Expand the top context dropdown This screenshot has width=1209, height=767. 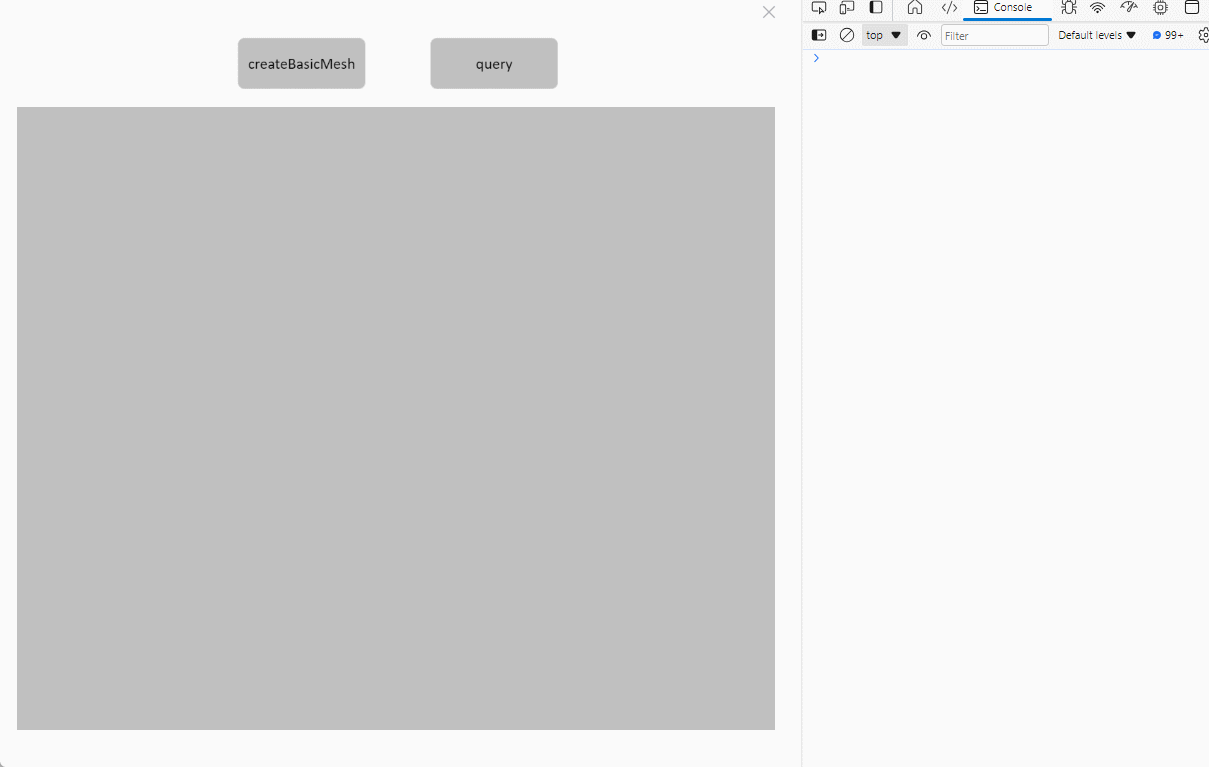click(884, 35)
